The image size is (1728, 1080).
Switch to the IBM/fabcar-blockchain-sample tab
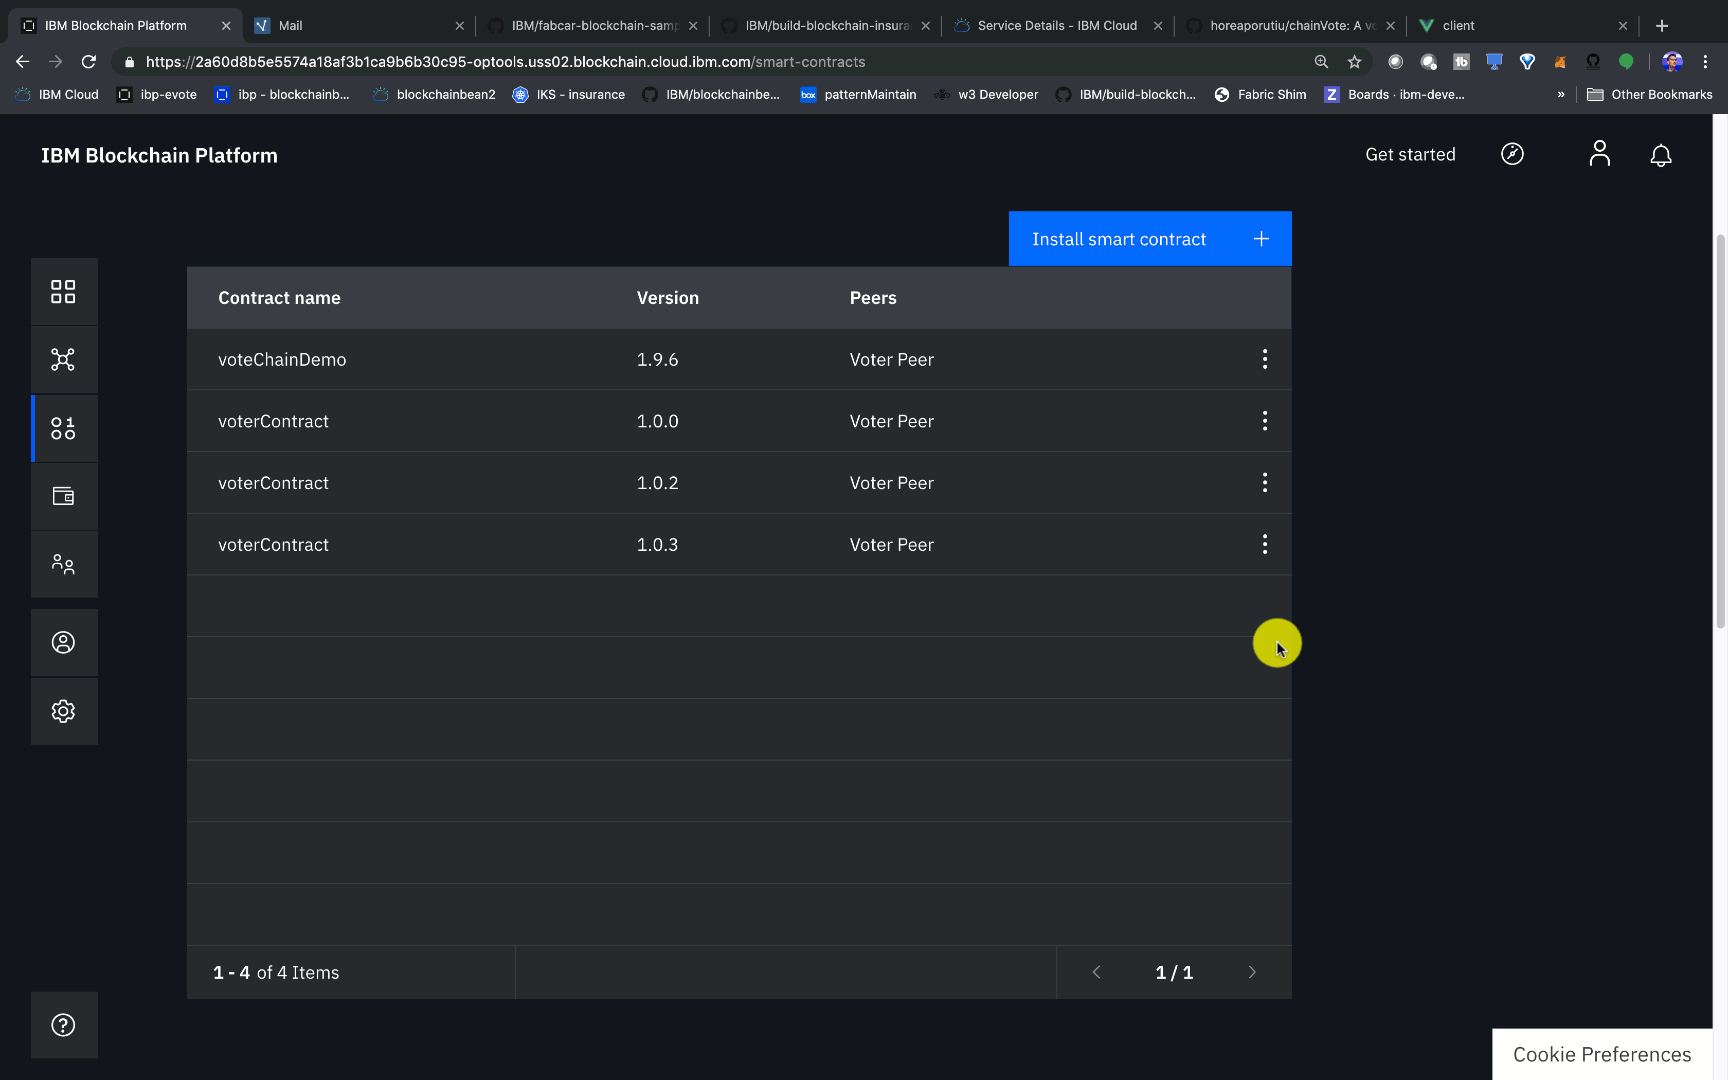pos(595,25)
